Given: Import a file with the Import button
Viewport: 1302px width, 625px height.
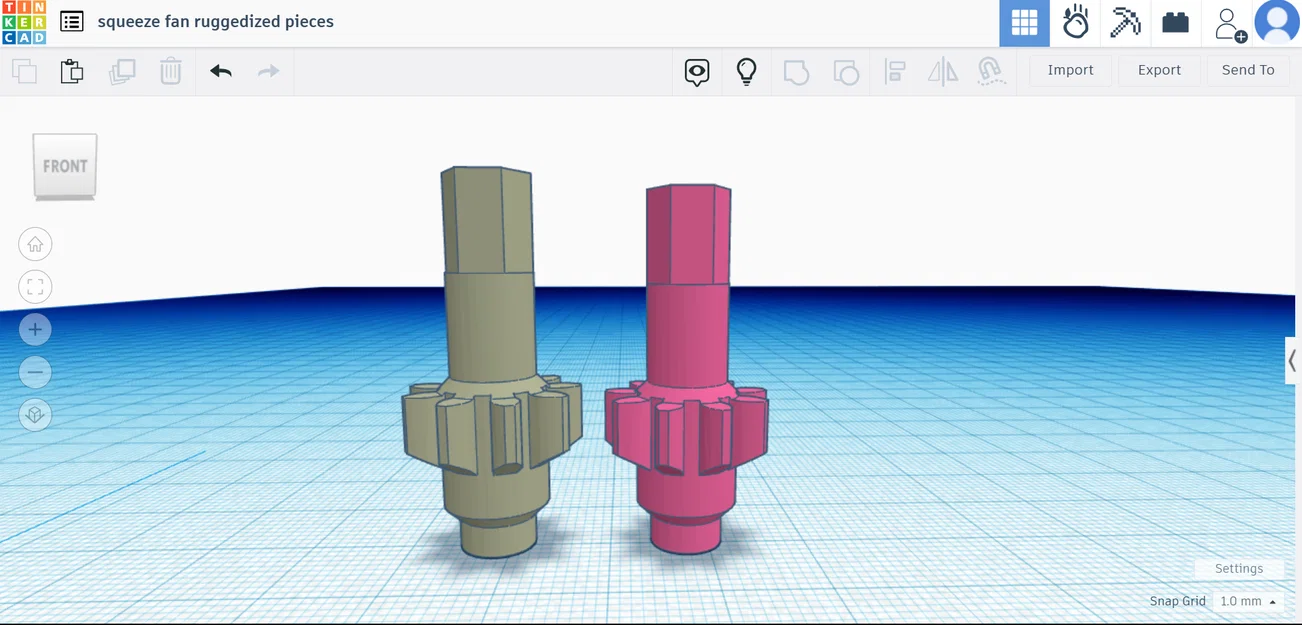Looking at the screenshot, I should click(1070, 70).
